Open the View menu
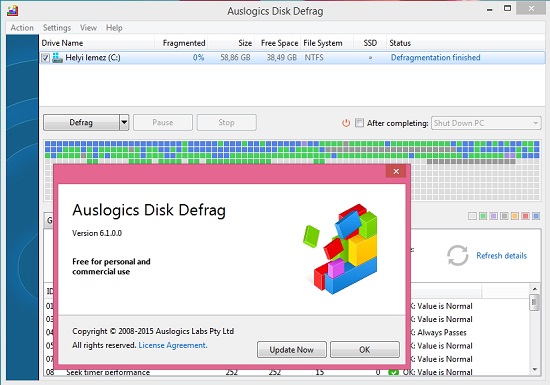 tap(88, 28)
